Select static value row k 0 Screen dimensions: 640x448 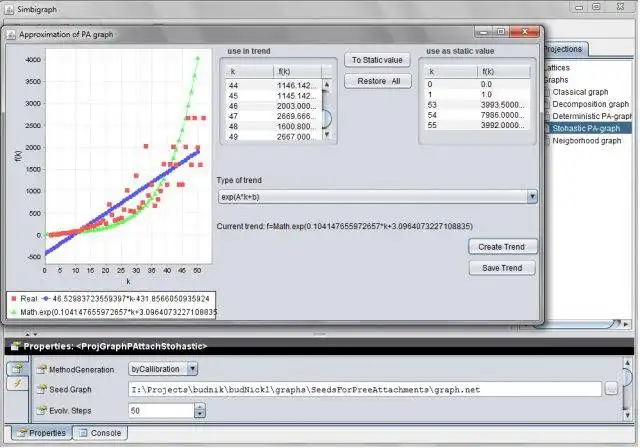[x=477, y=84]
